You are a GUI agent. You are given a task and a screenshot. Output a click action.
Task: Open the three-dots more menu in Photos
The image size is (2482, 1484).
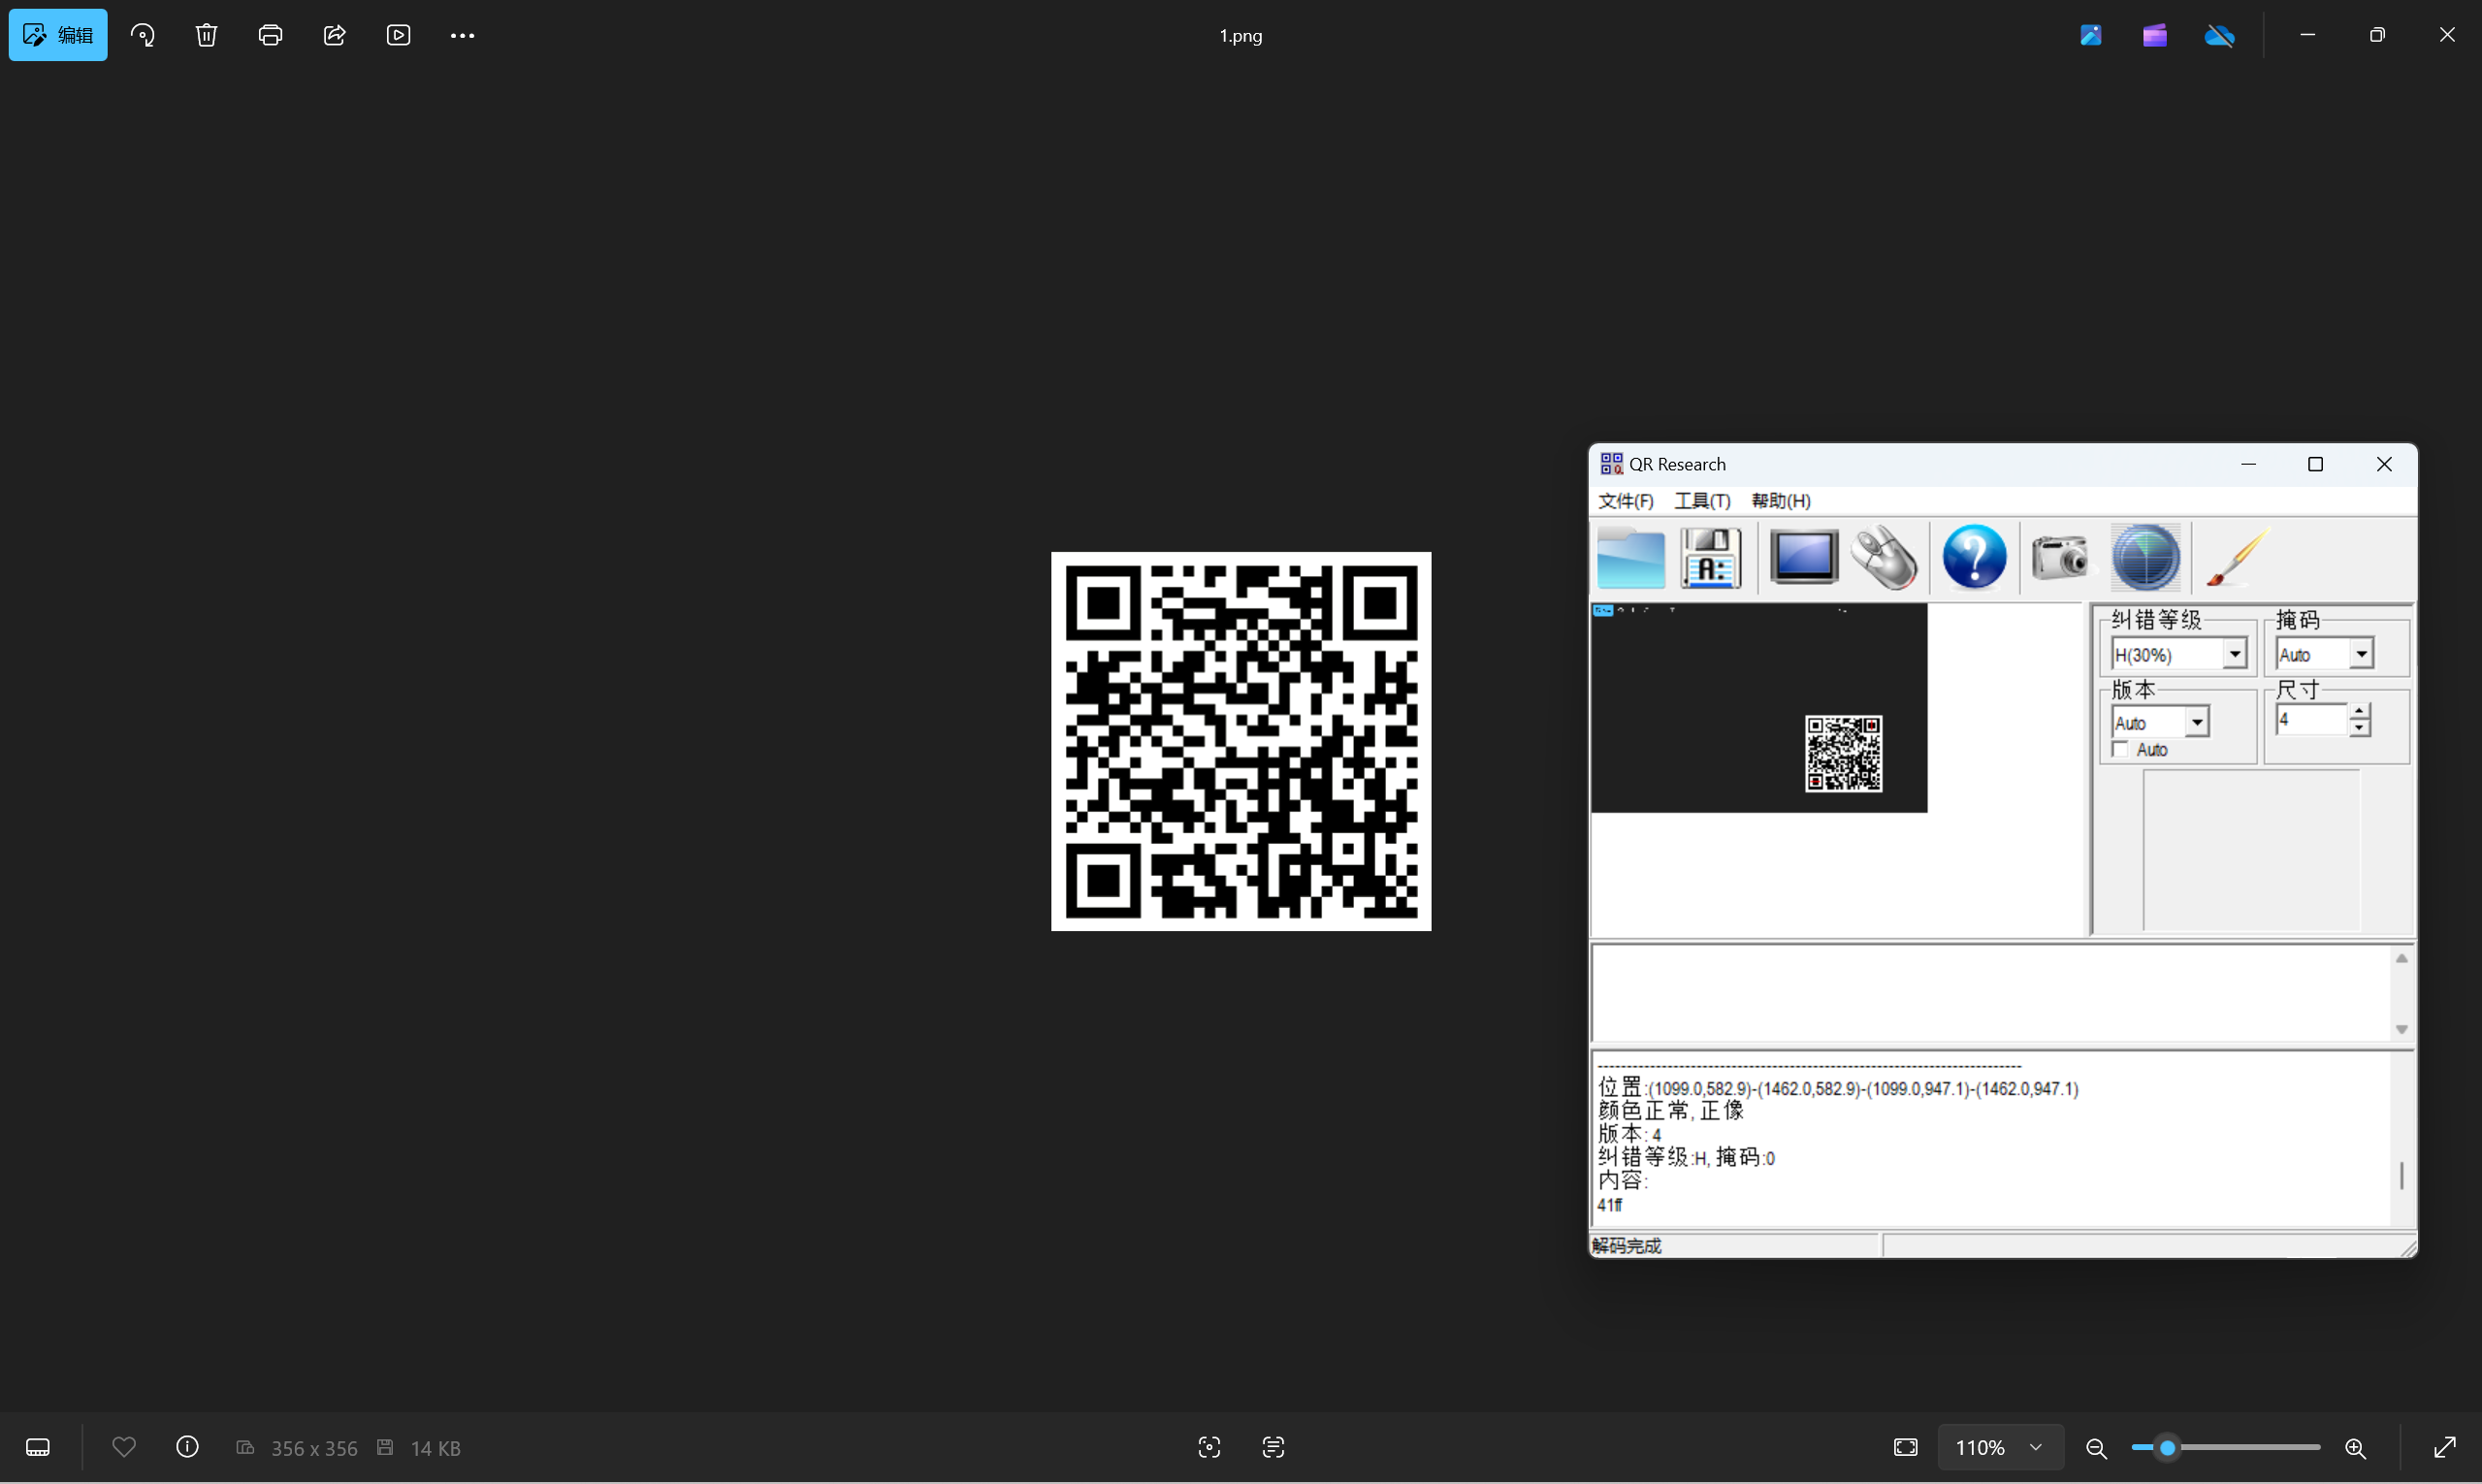pos(462,35)
